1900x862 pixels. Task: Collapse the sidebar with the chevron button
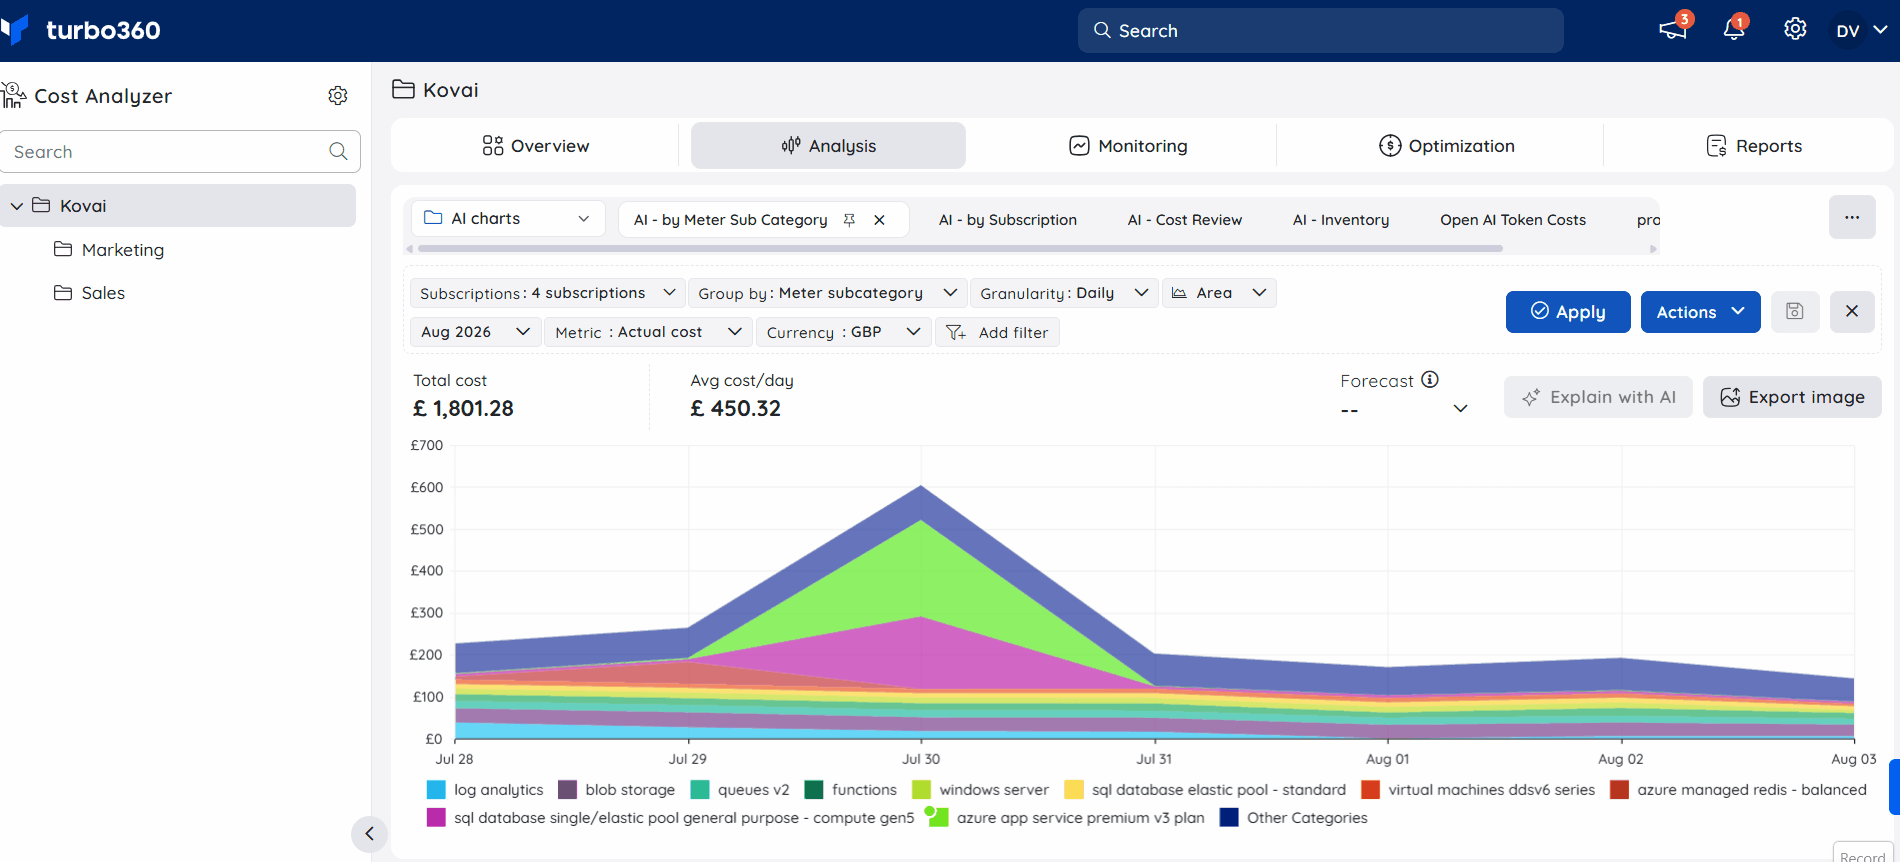tap(369, 834)
